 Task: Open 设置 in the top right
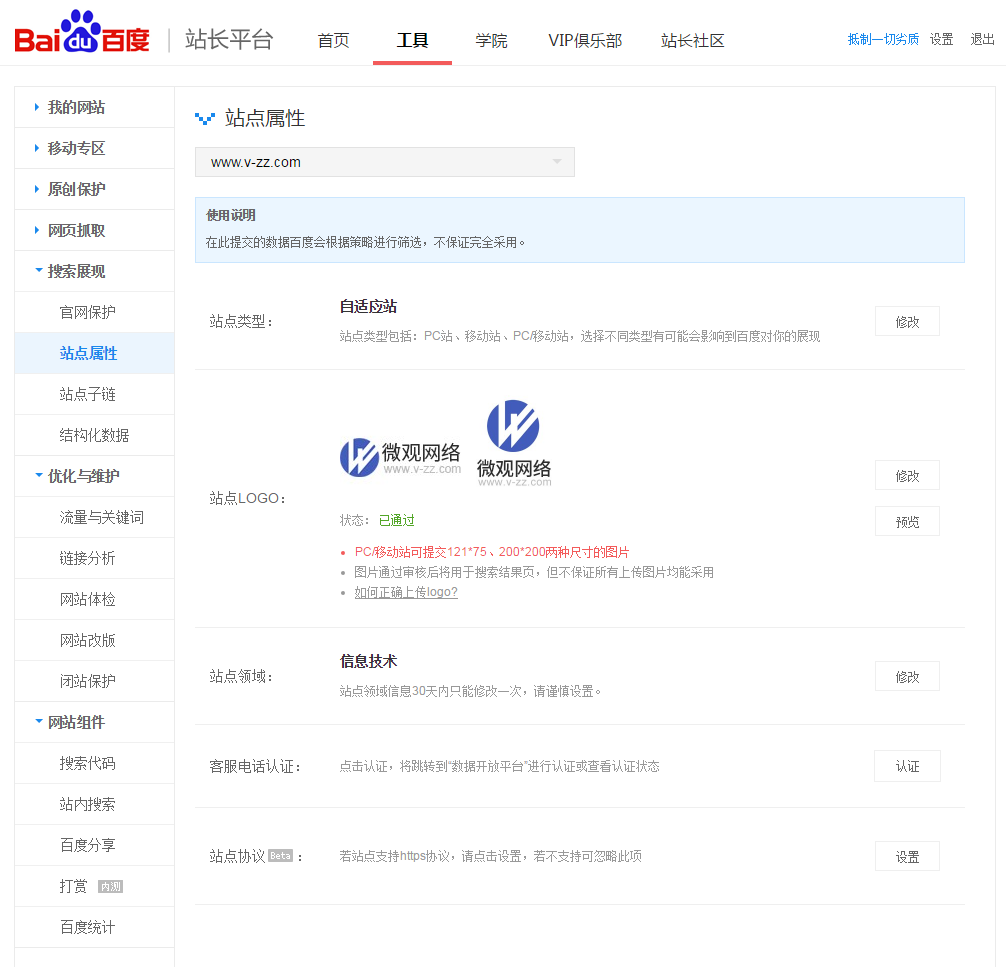941,39
